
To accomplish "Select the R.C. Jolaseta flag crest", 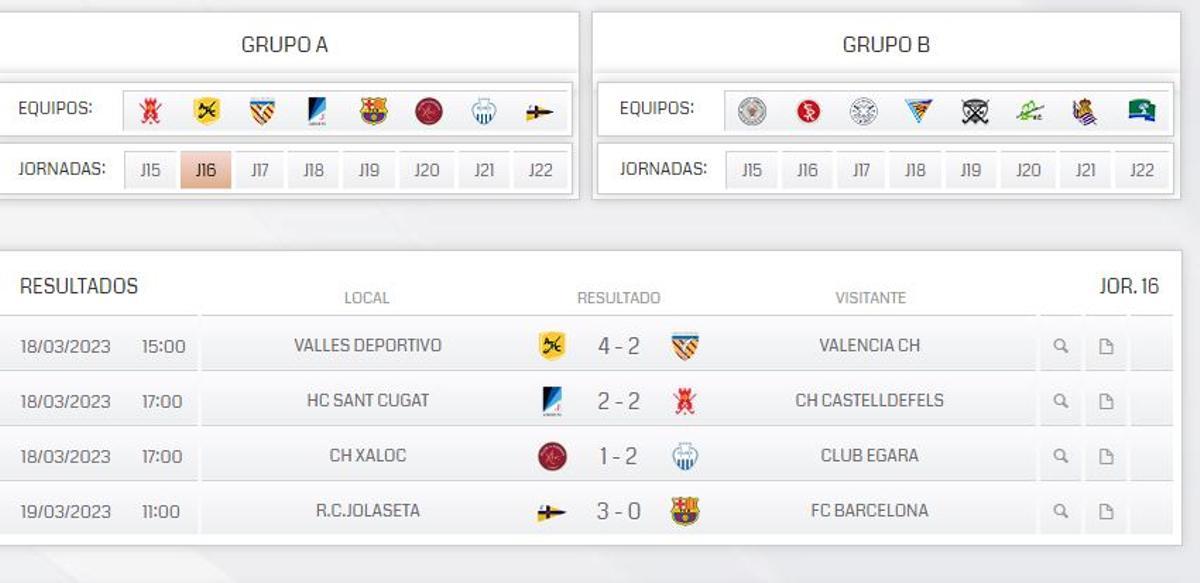I will pyautogui.click(x=540, y=111).
